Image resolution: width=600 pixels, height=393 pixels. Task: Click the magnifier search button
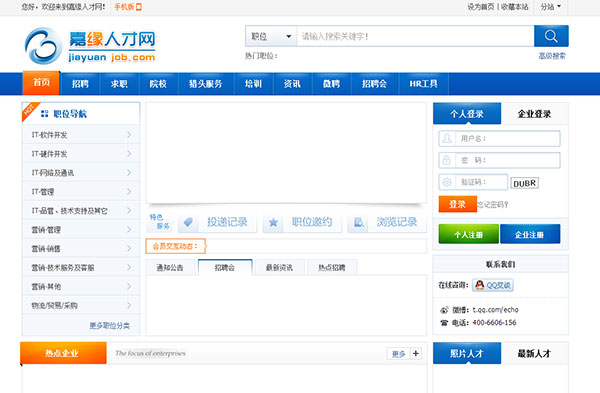click(551, 36)
